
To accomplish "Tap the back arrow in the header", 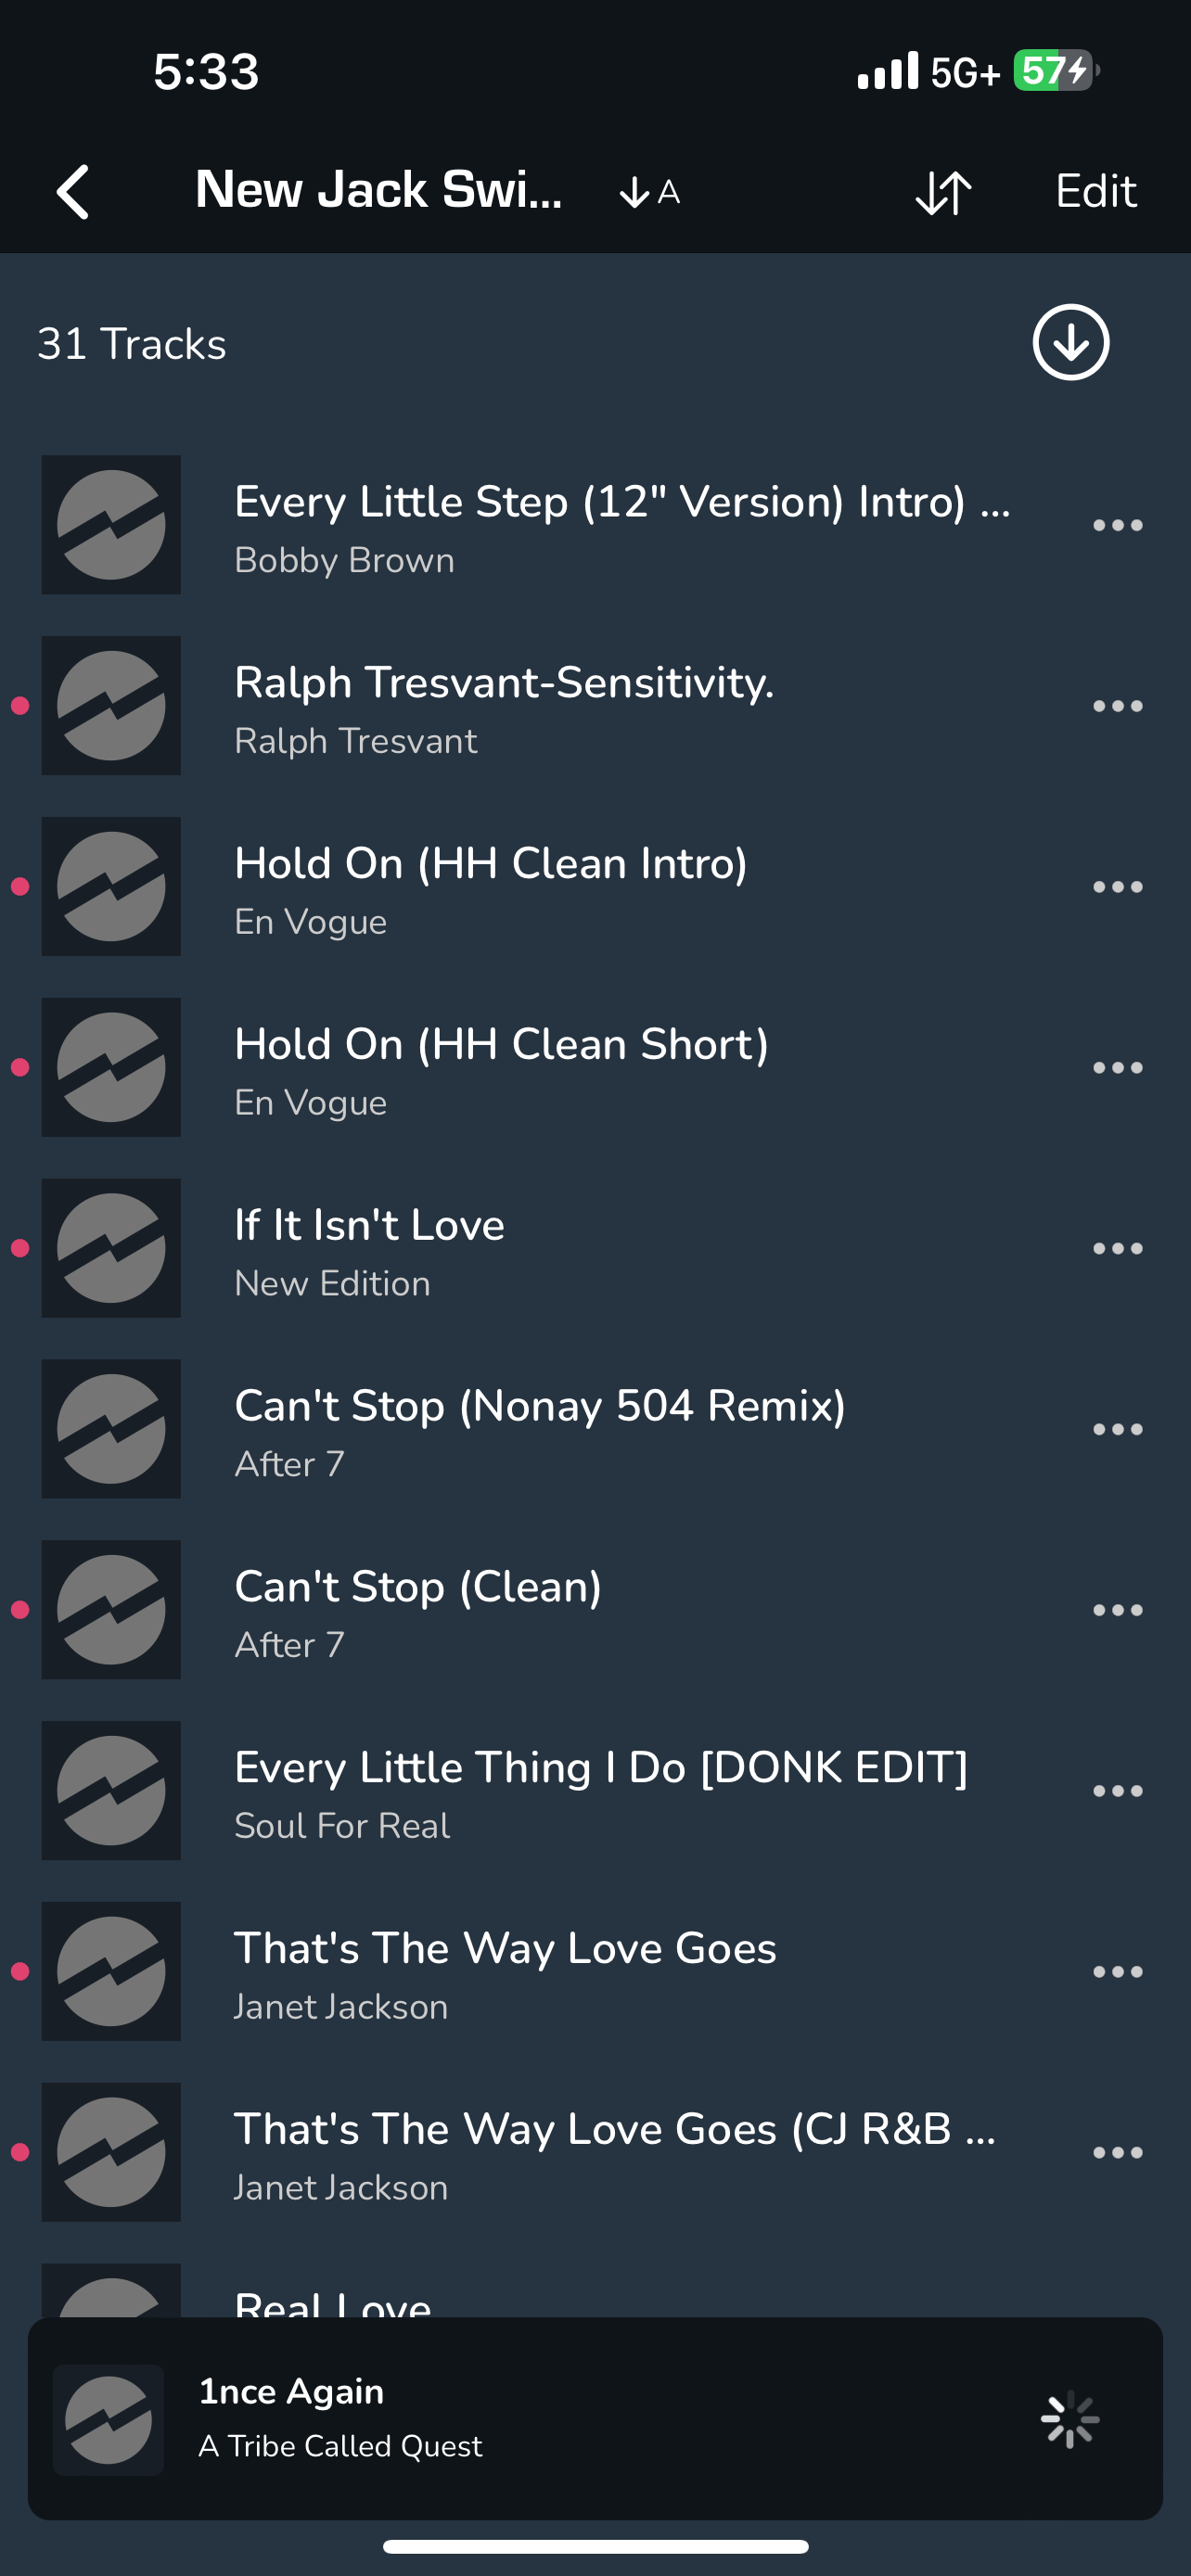I will (x=73, y=191).
